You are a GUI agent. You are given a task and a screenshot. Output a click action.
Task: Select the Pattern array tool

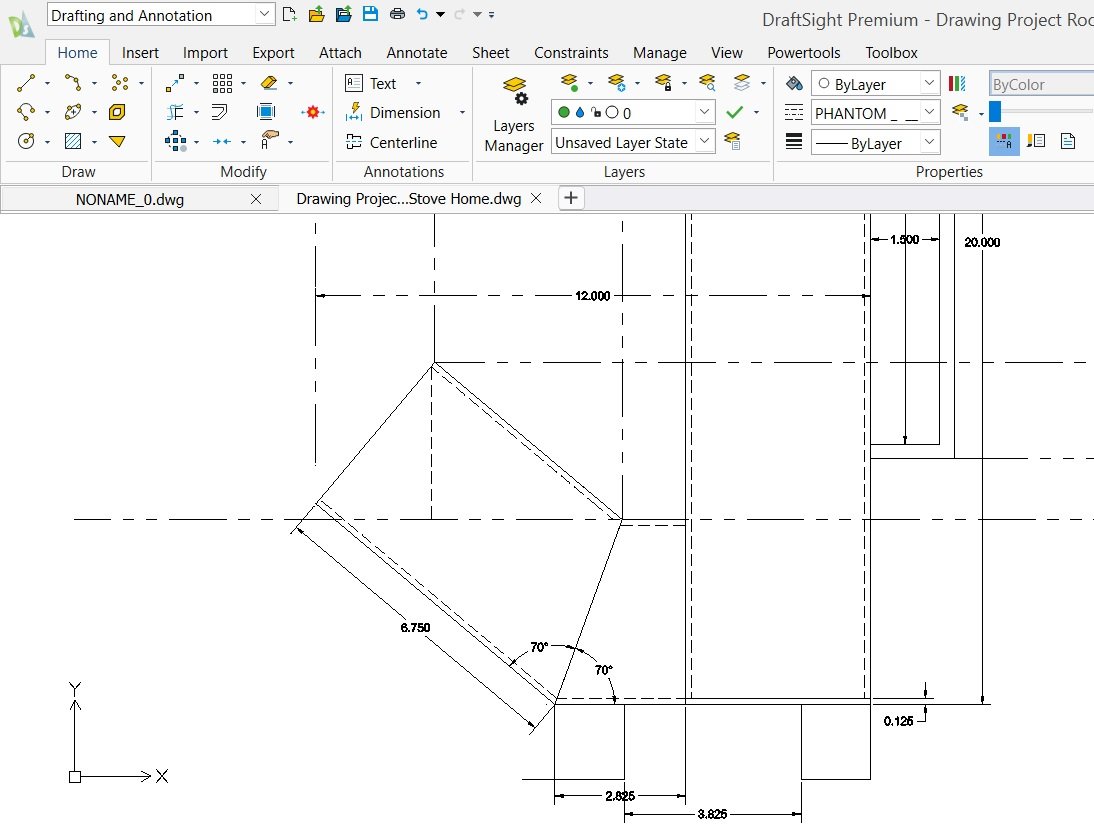[x=222, y=83]
